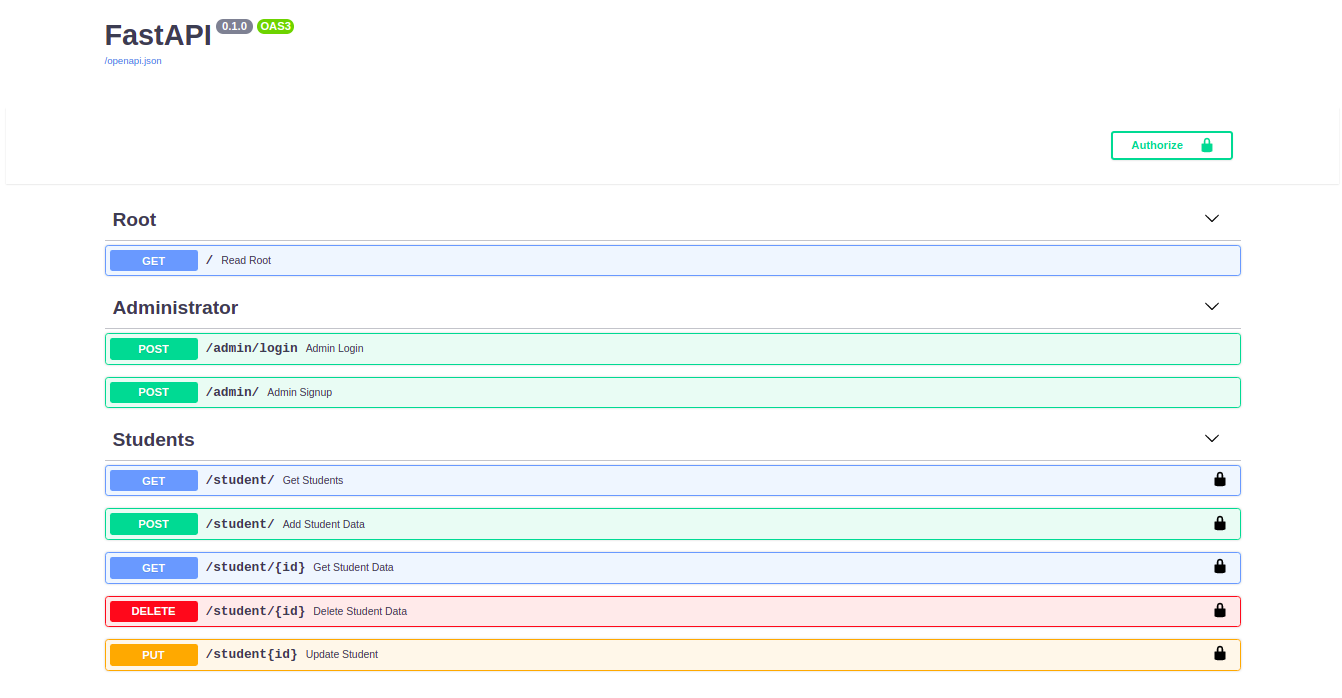Expand POST /student/ Add Student Data endpoint
The width and height of the screenshot is (1342, 698).
click(x=673, y=524)
